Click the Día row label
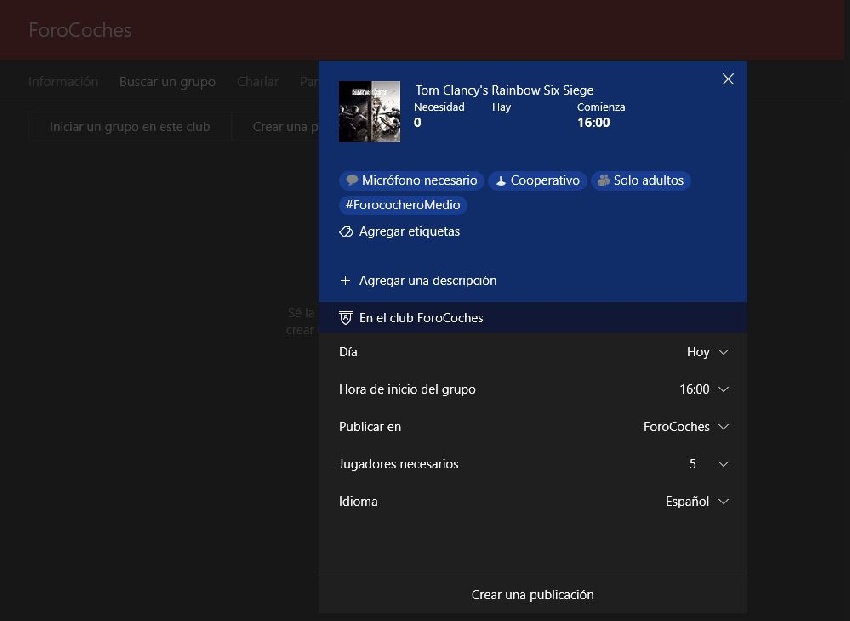 (348, 352)
